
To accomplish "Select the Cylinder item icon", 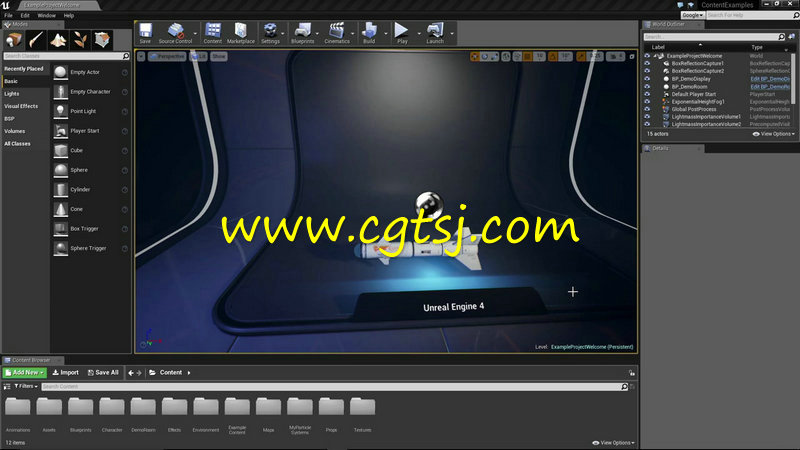I will tap(61, 190).
